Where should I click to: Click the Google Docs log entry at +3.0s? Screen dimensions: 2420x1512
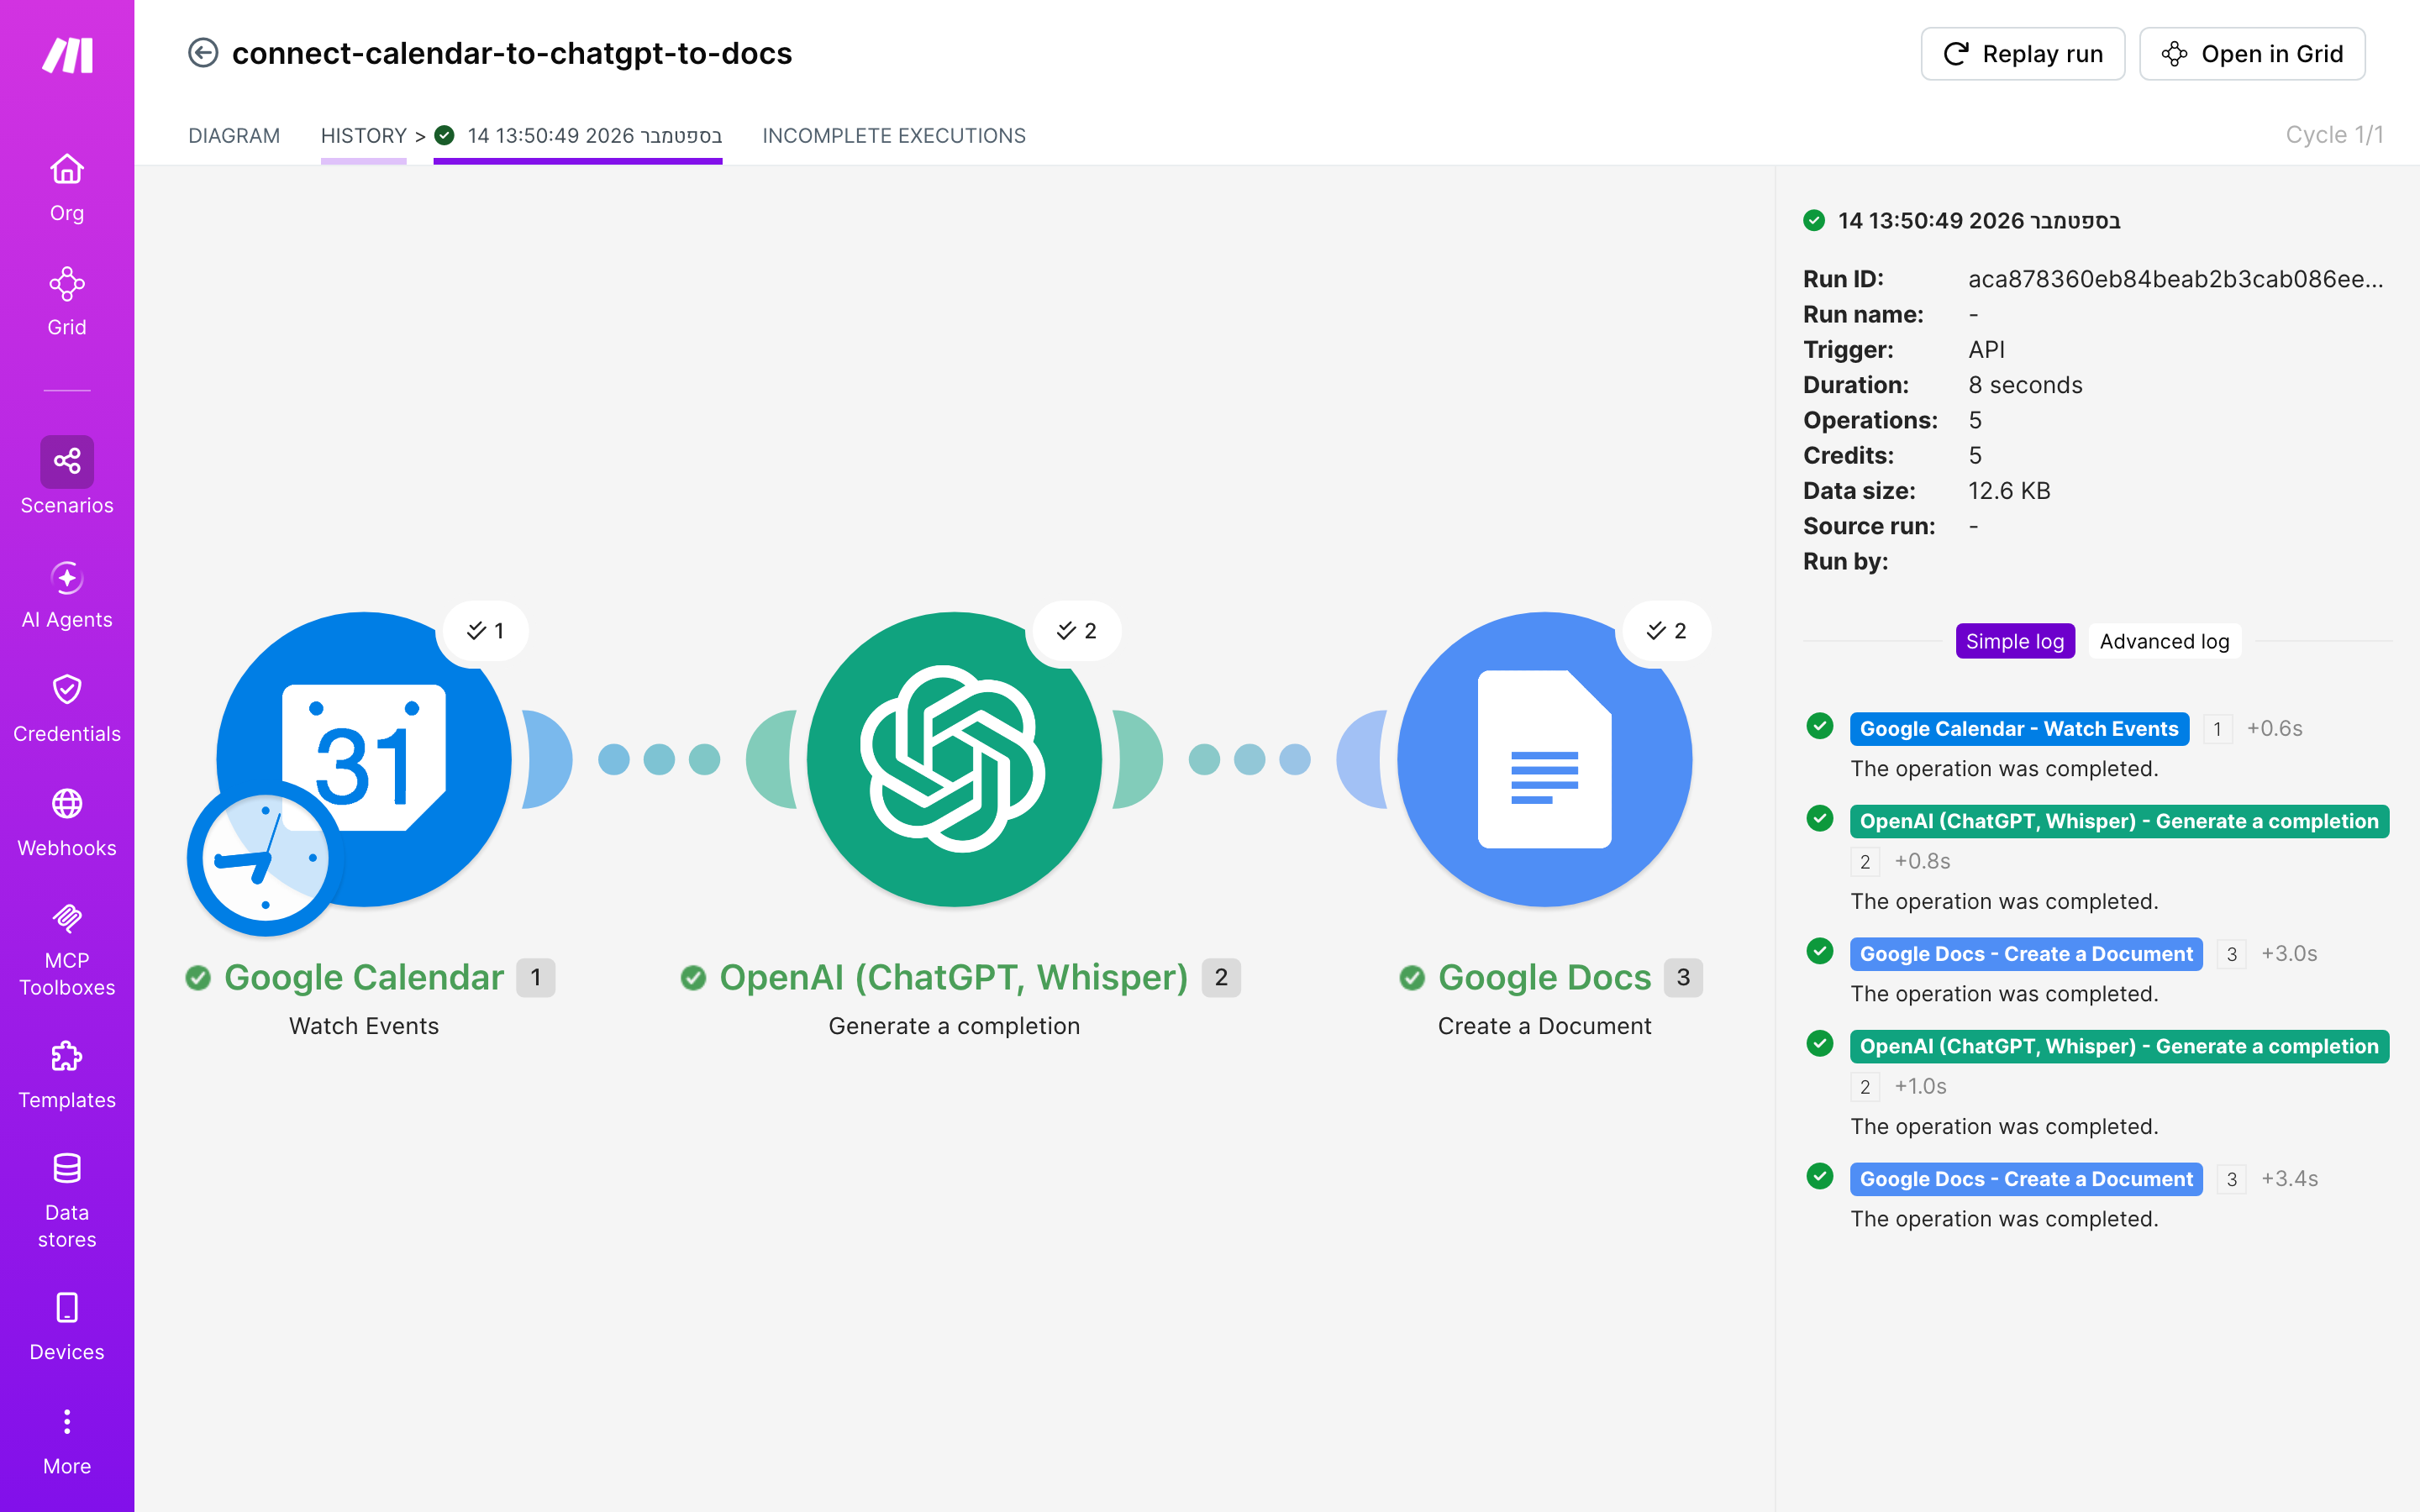2026,954
